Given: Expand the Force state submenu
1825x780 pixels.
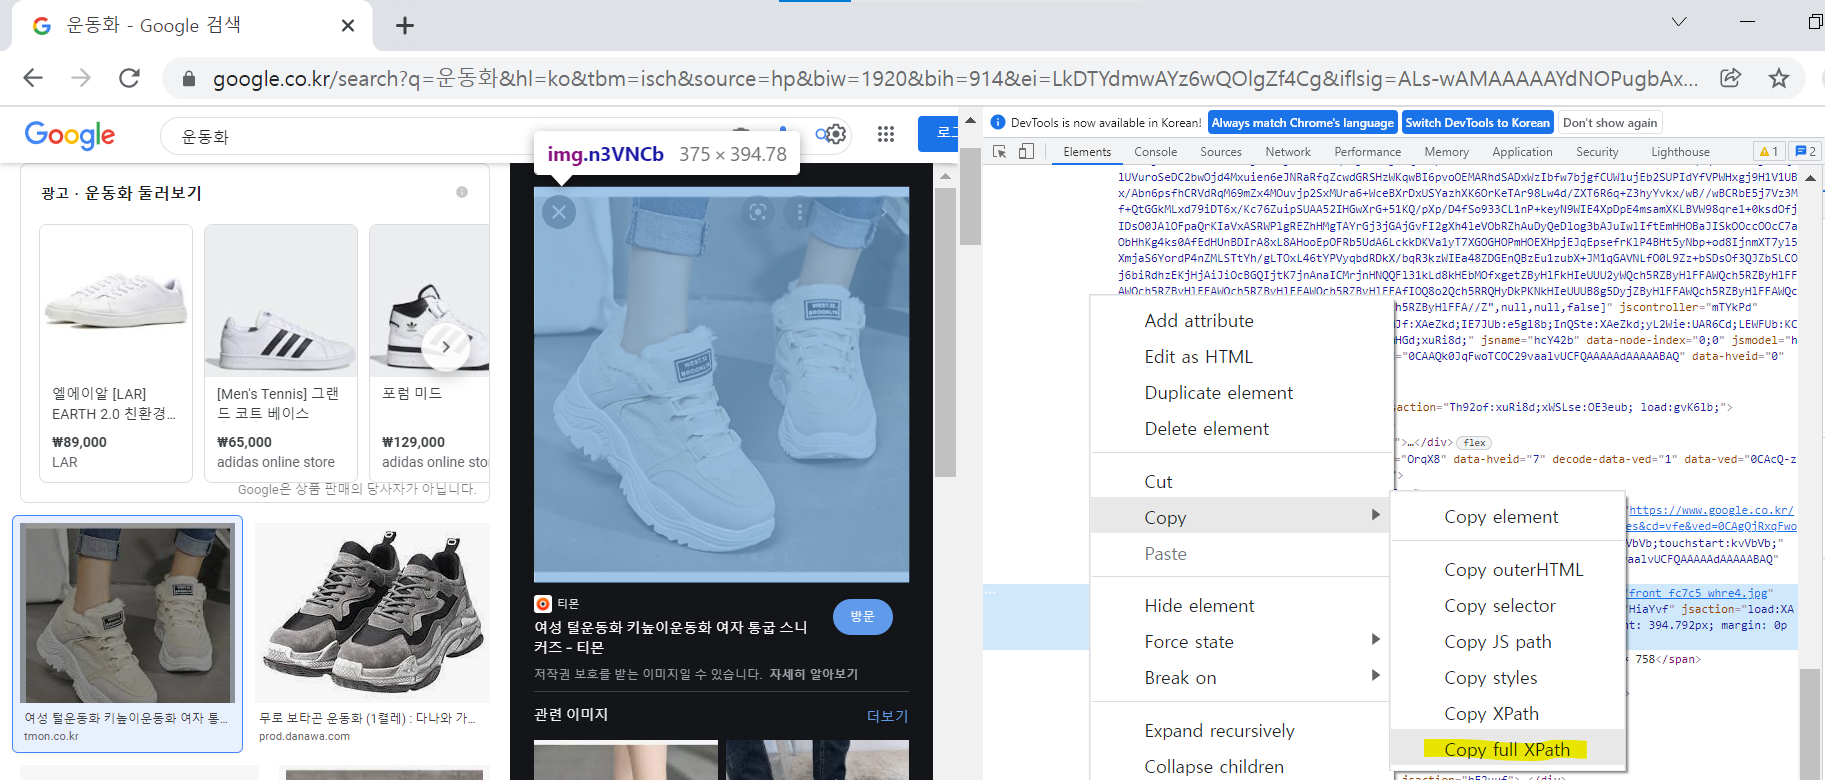Looking at the screenshot, I should [x=1240, y=642].
